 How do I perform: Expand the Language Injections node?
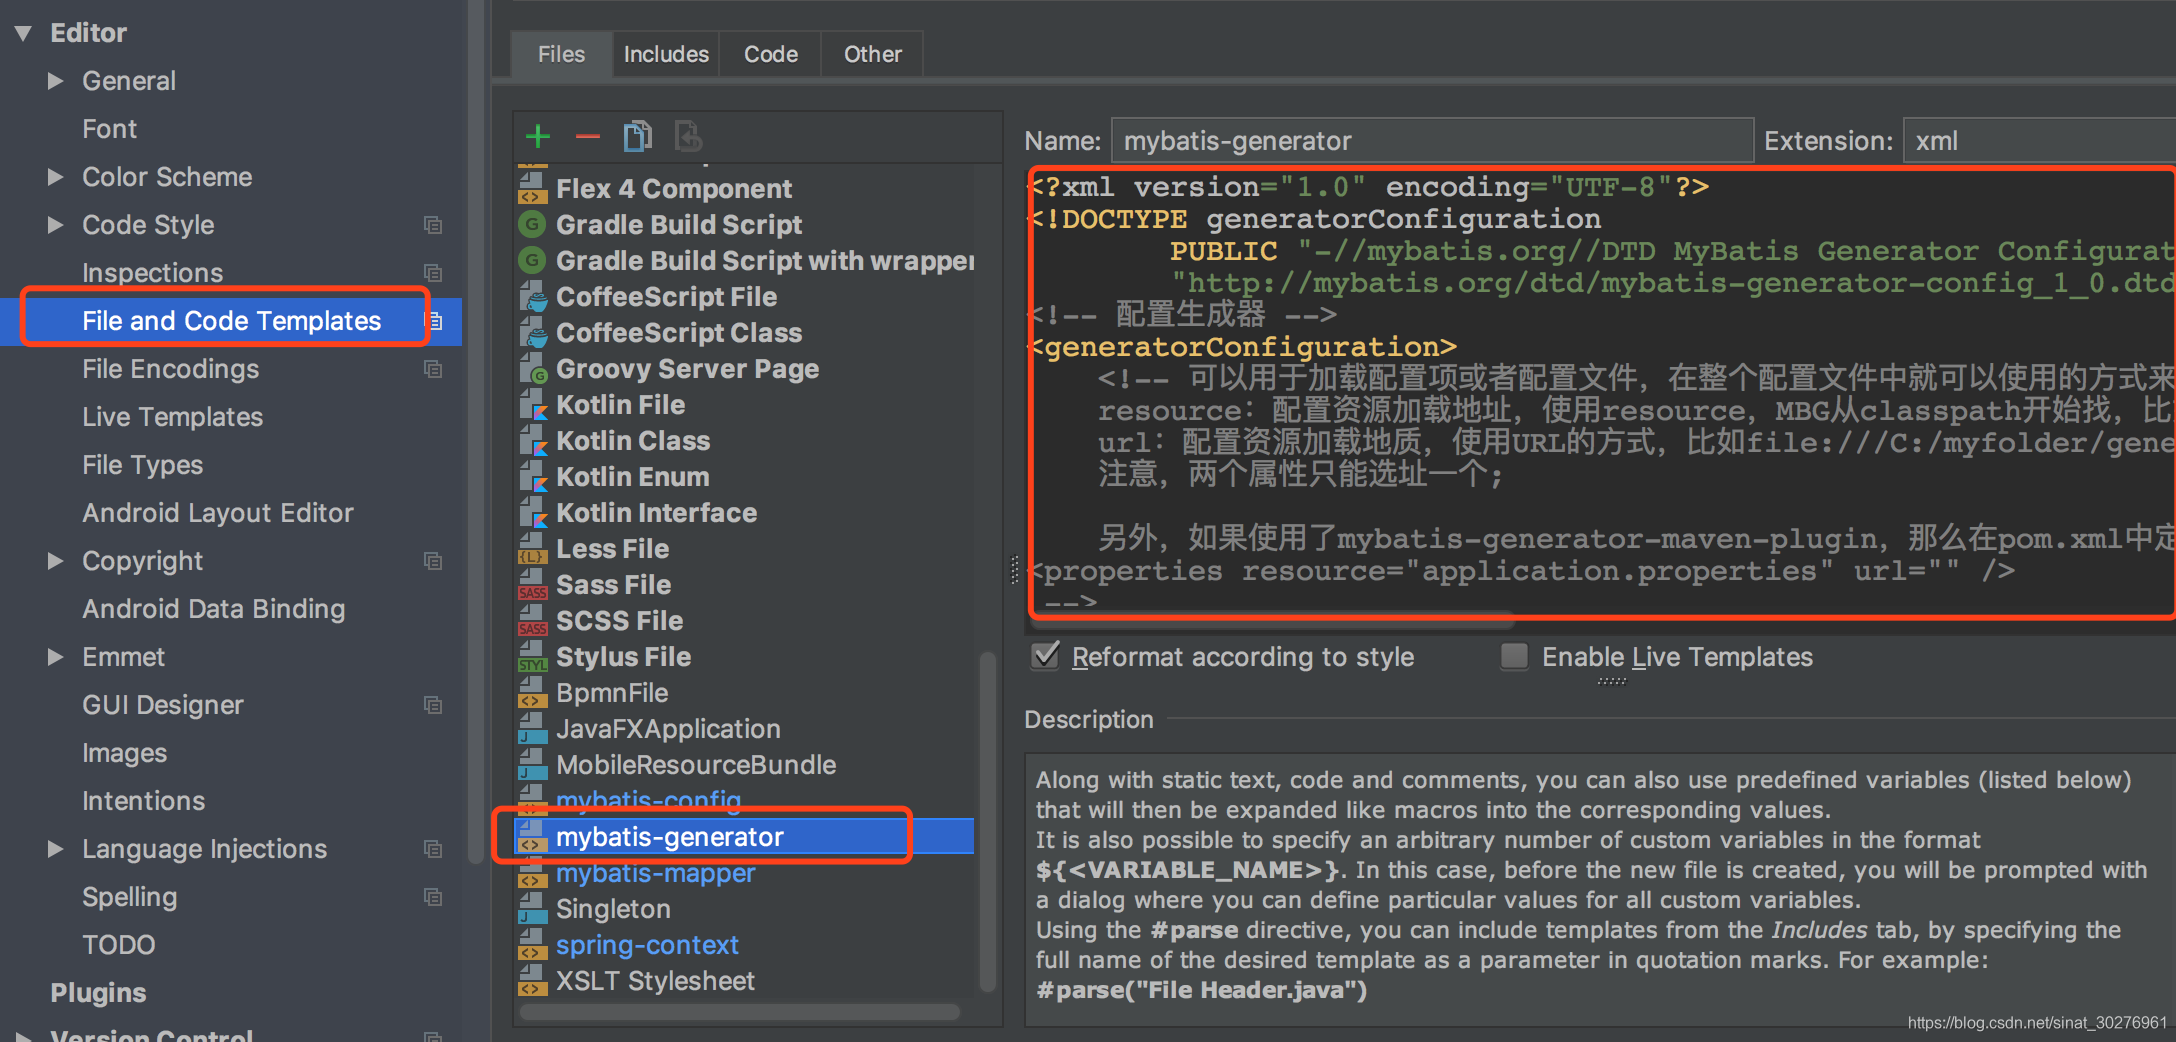click(x=55, y=849)
